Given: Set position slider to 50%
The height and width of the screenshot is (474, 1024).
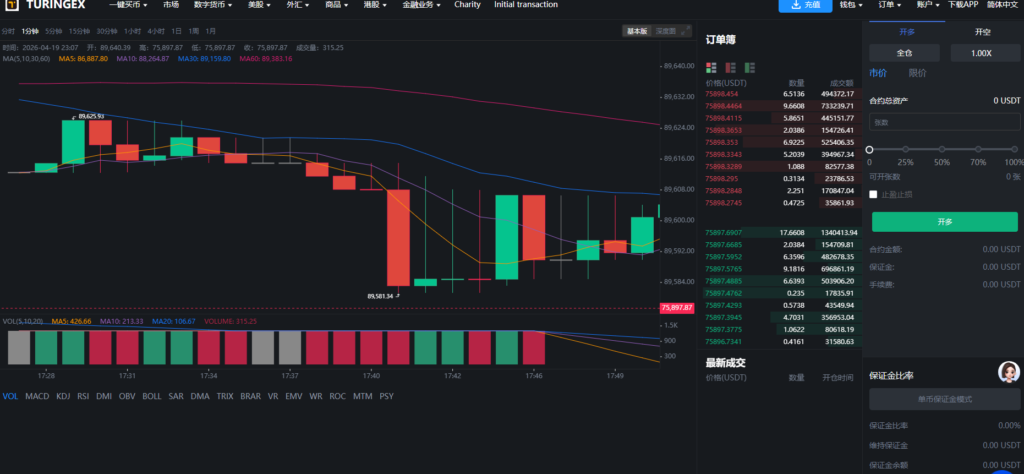Looking at the screenshot, I should pyautogui.click(x=941, y=150).
